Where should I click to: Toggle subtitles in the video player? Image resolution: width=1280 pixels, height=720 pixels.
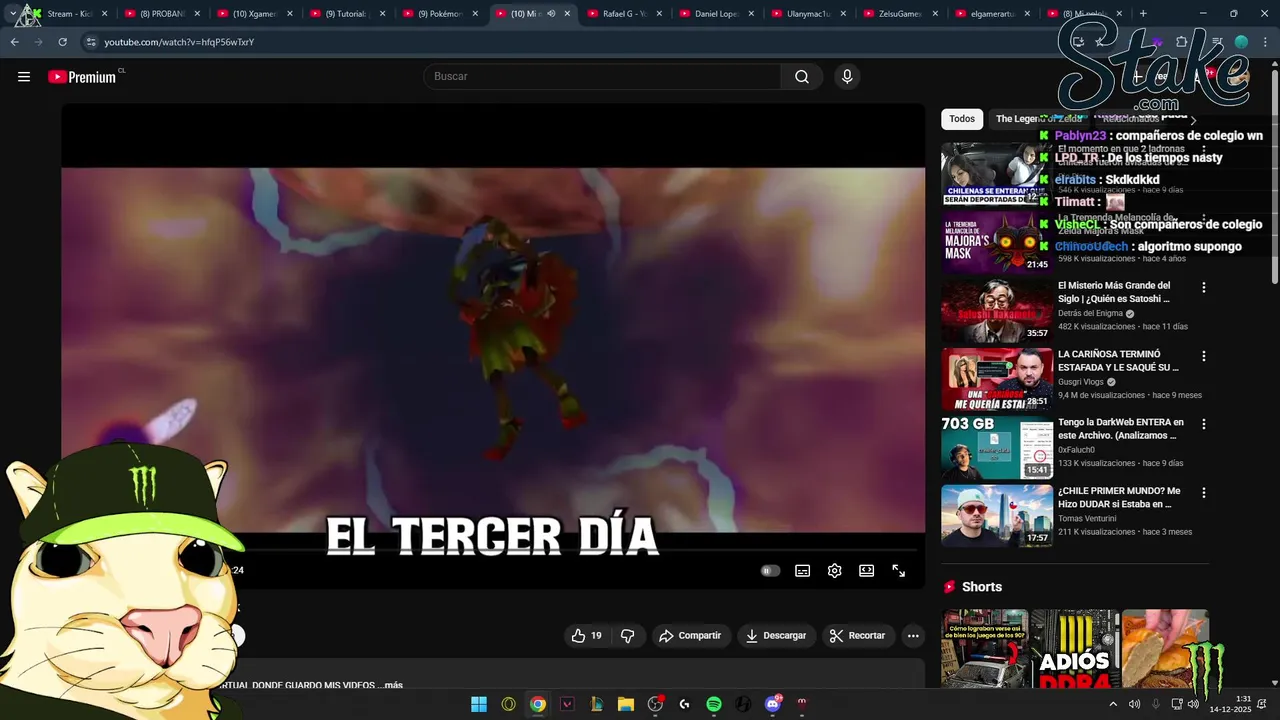point(802,571)
